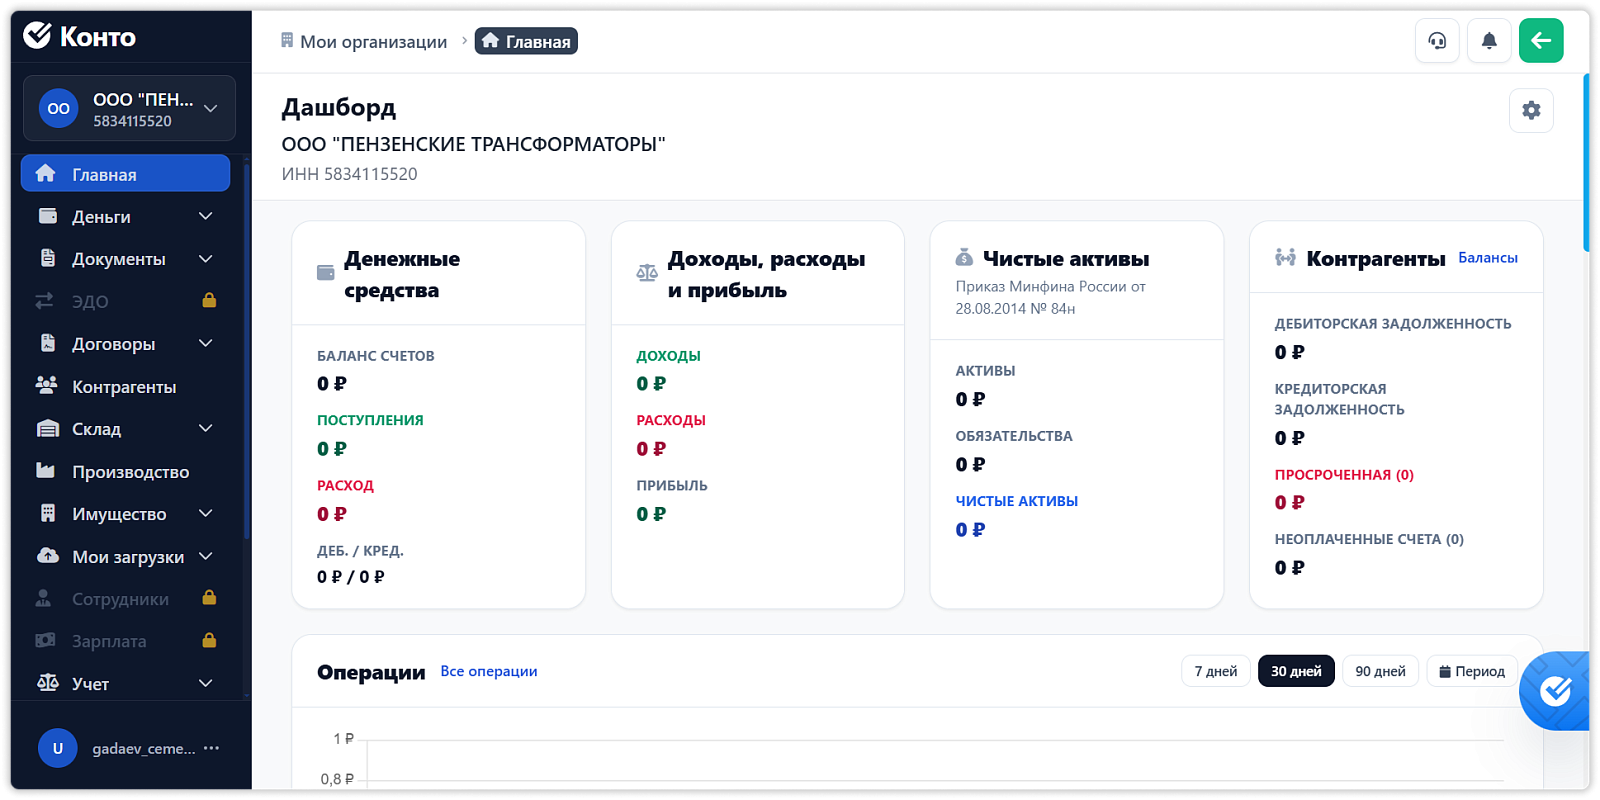
Task: Click the Мои загрузки cloud icon
Action: tap(47, 555)
